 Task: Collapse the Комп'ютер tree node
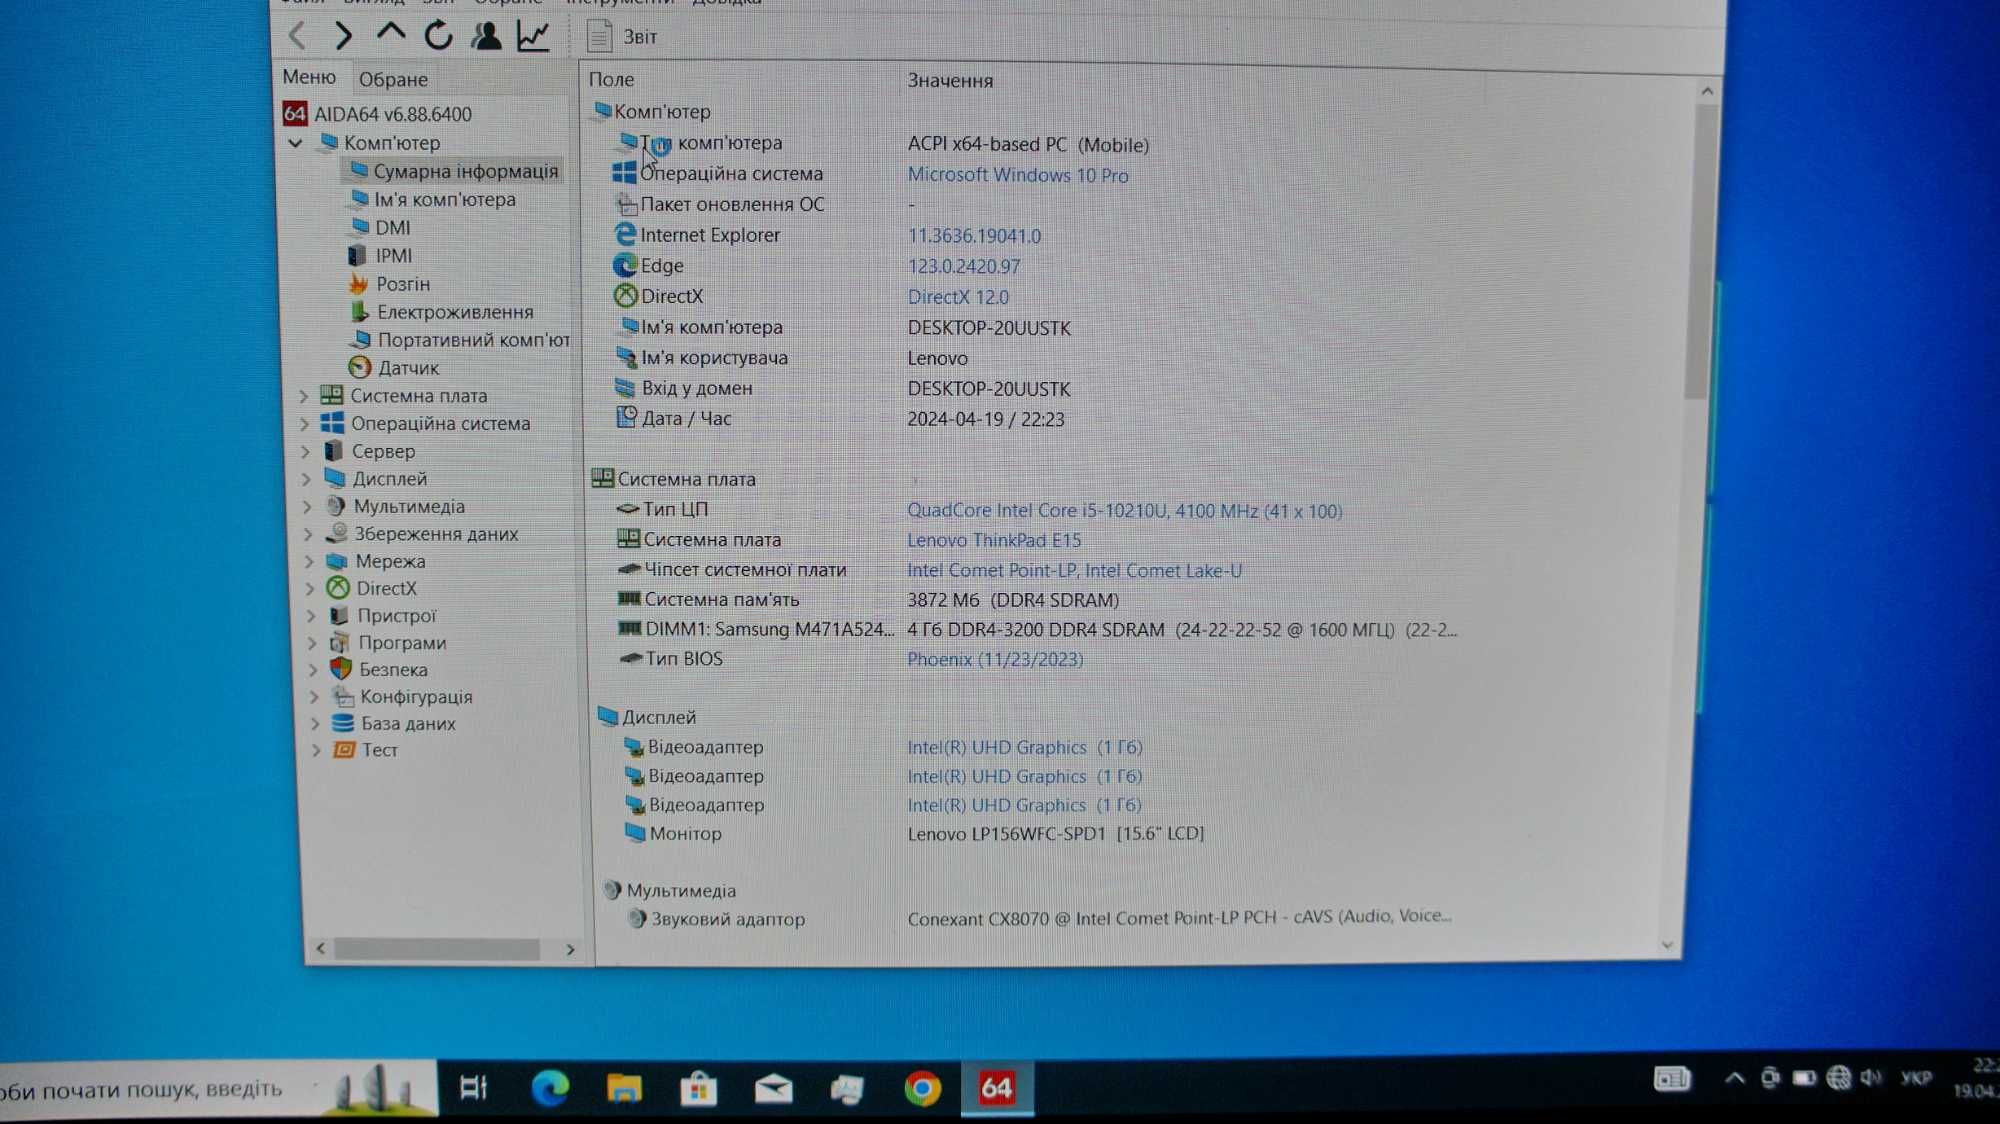click(x=295, y=143)
